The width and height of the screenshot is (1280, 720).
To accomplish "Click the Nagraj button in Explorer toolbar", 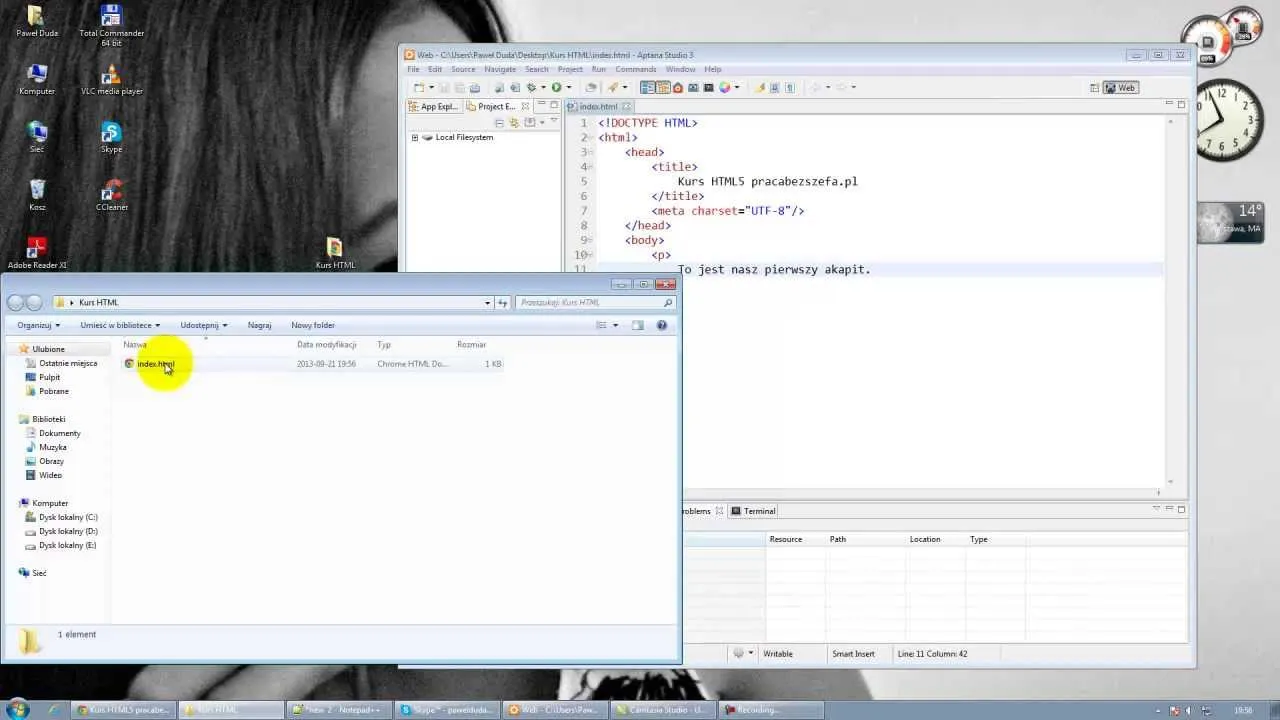I will pos(259,325).
